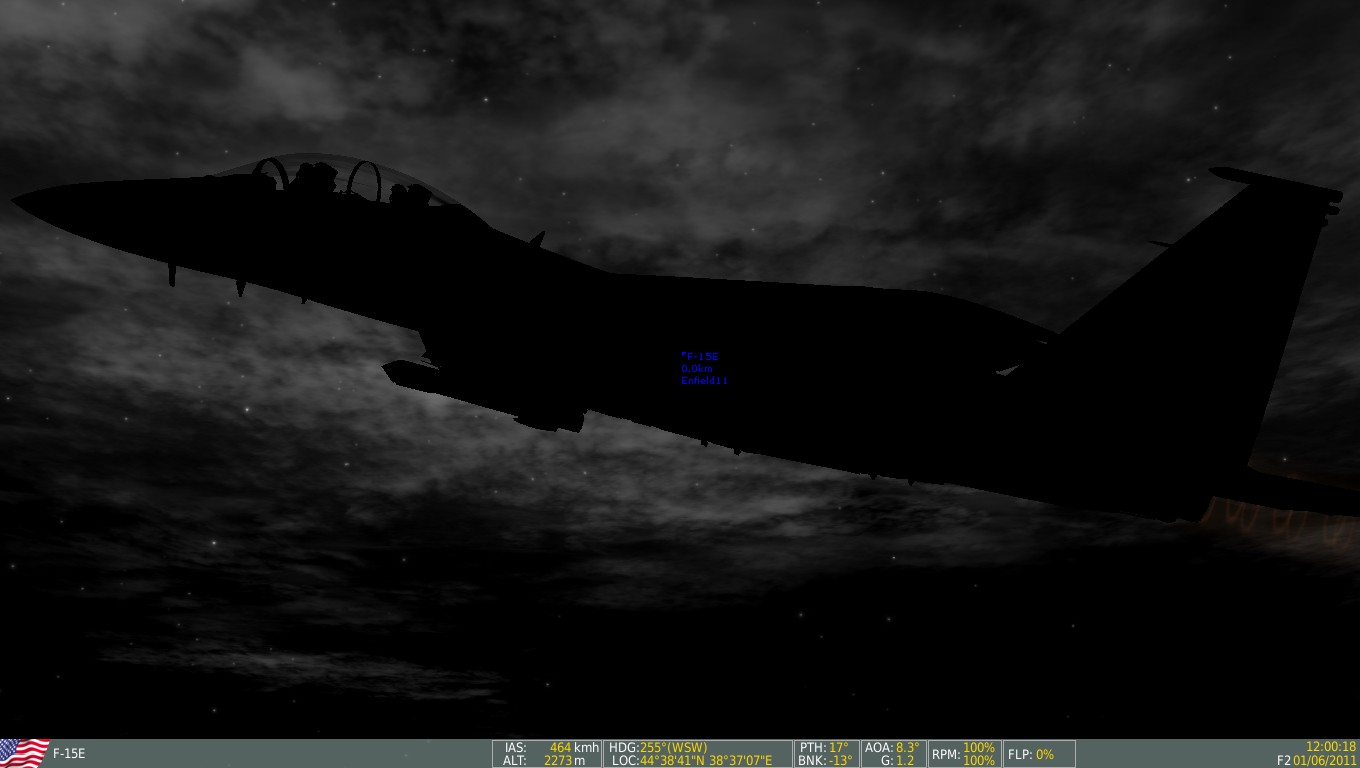Viewport: 1360px width, 768px height.
Task: Click the 12:00:18 mission clock
Action: [1330, 746]
